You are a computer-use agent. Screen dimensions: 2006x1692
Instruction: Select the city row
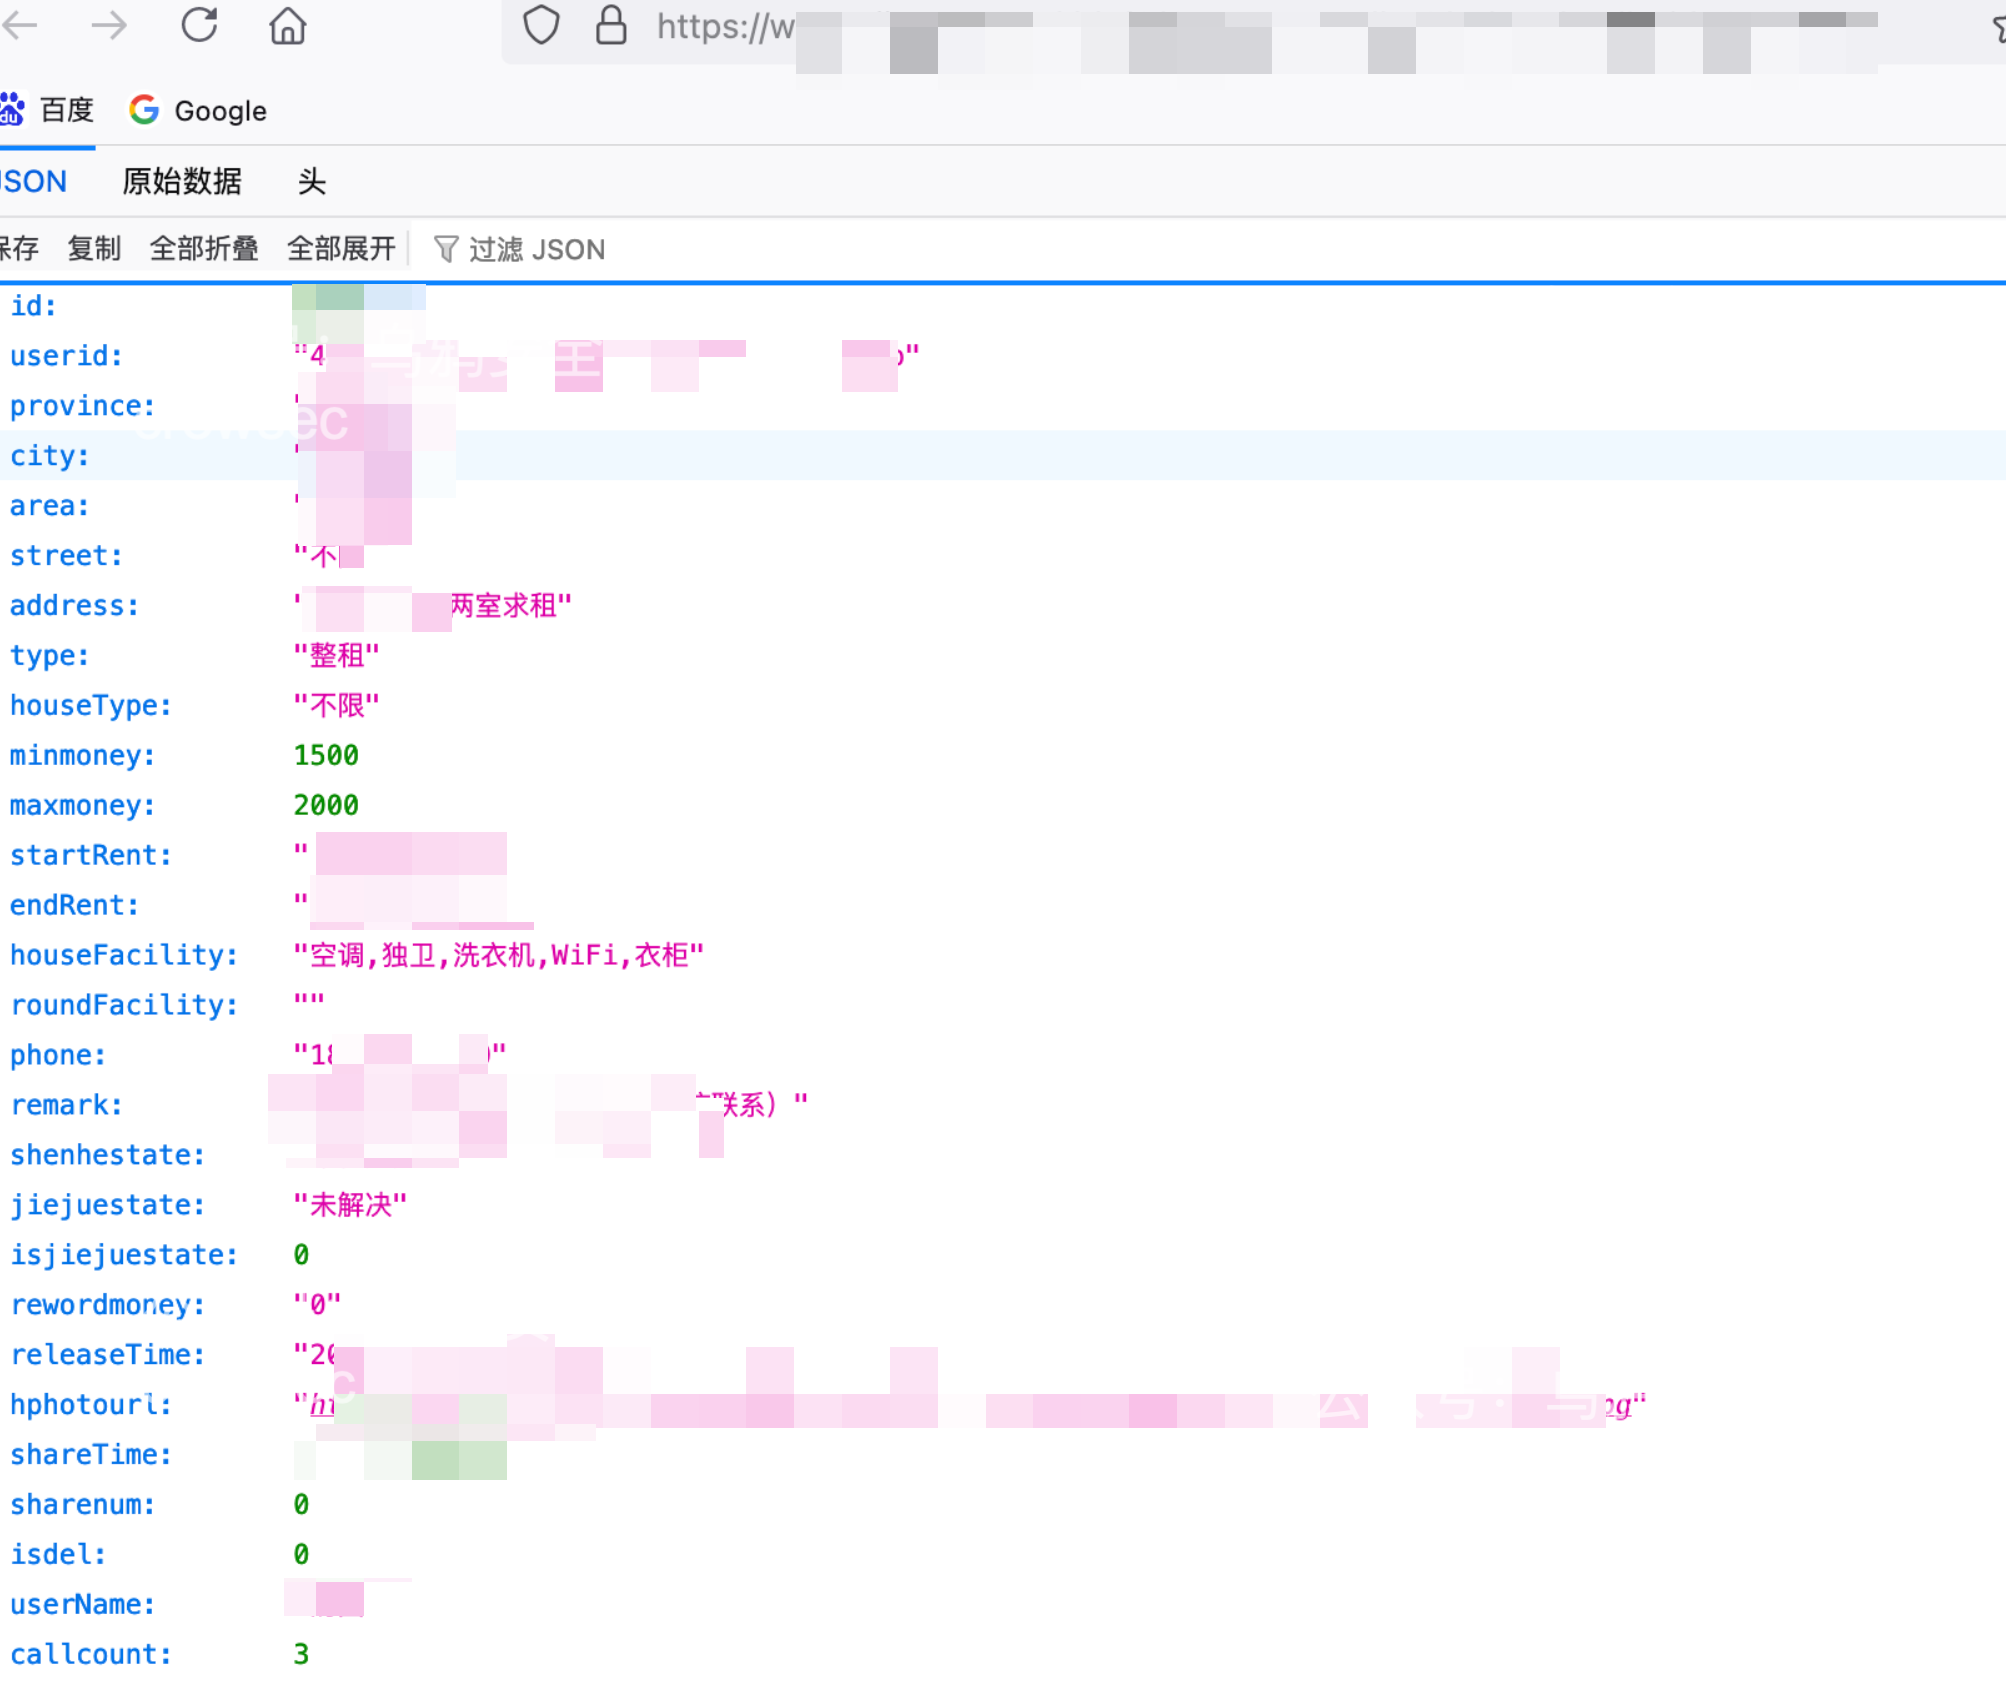49,456
